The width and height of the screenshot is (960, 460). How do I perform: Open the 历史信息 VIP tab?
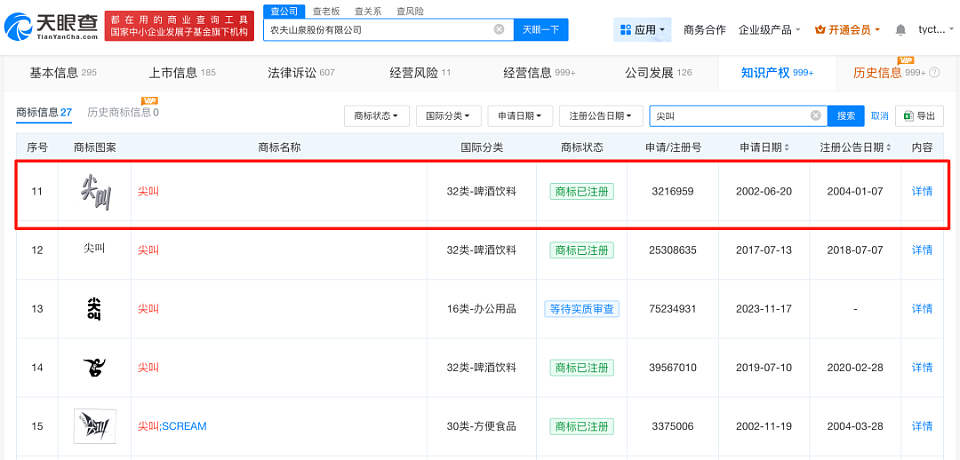pos(889,73)
